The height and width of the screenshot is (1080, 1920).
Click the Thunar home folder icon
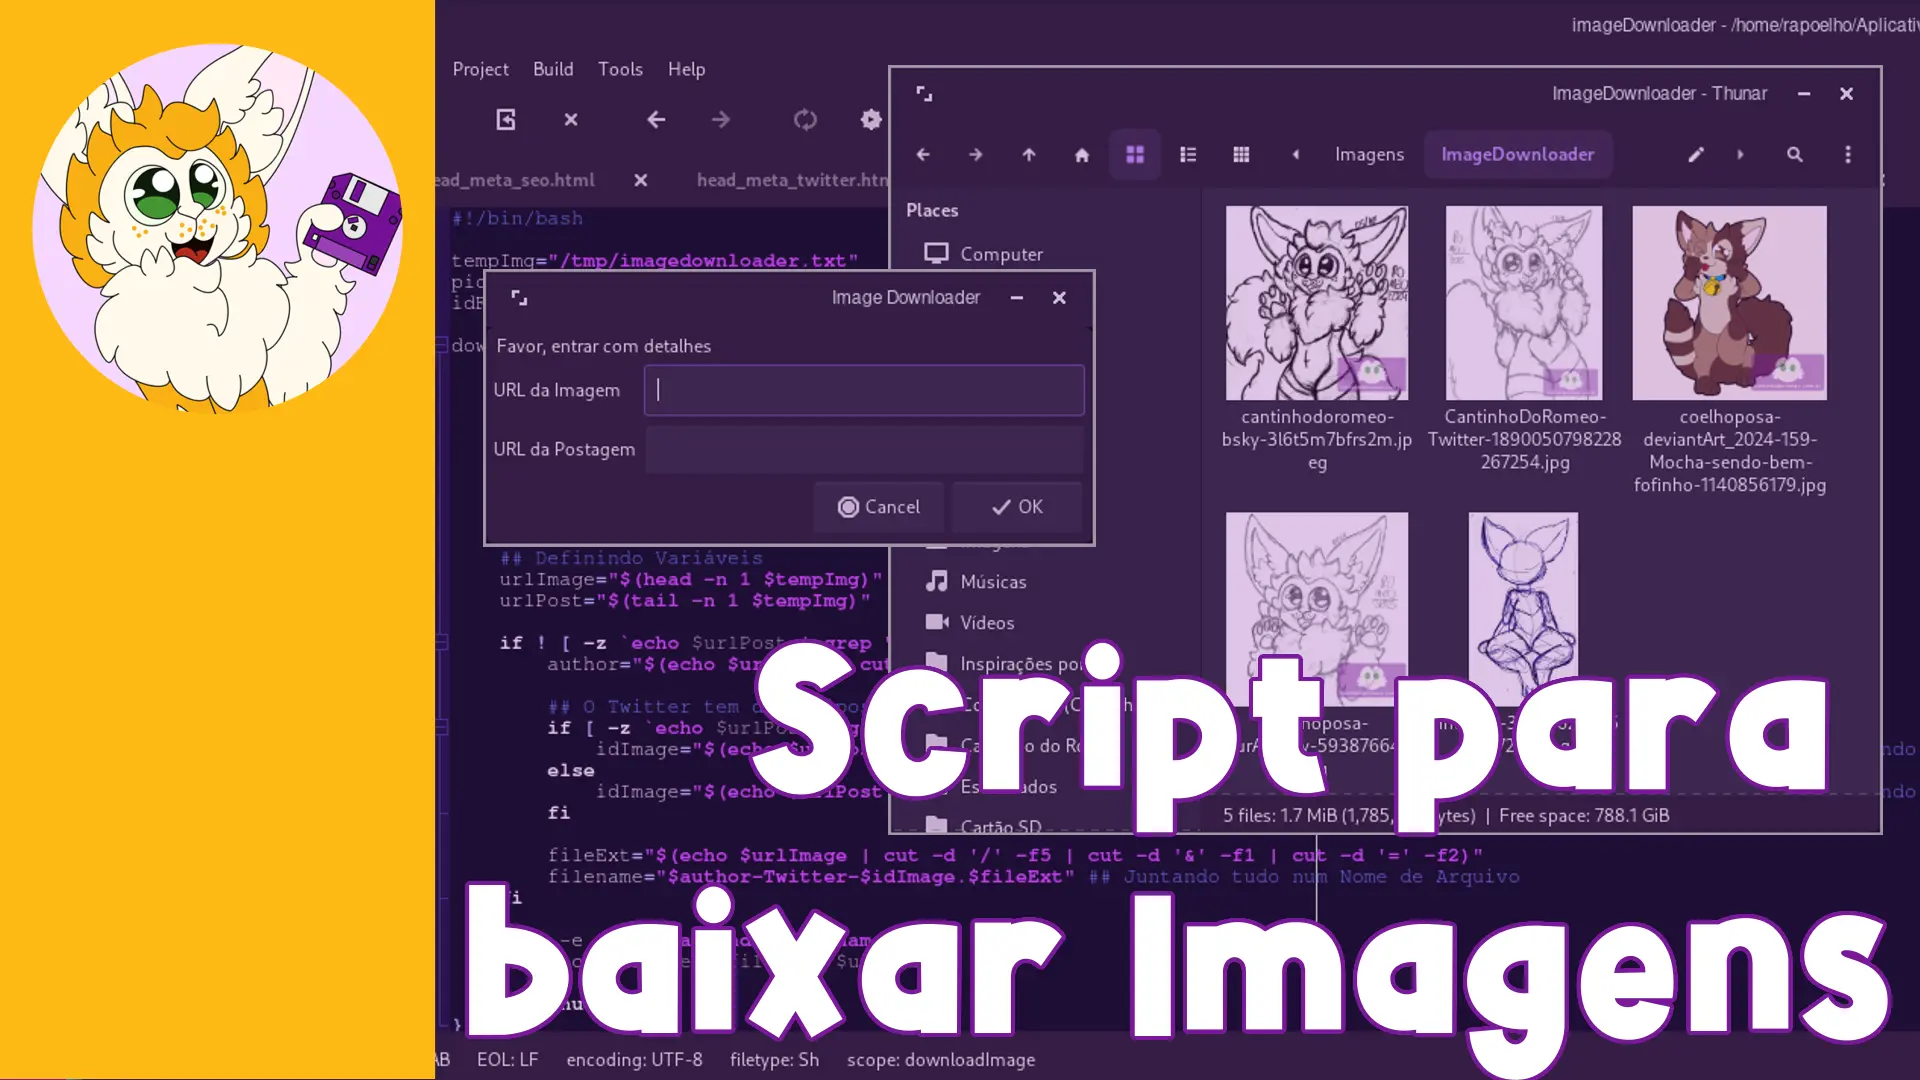pos(1081,155)
